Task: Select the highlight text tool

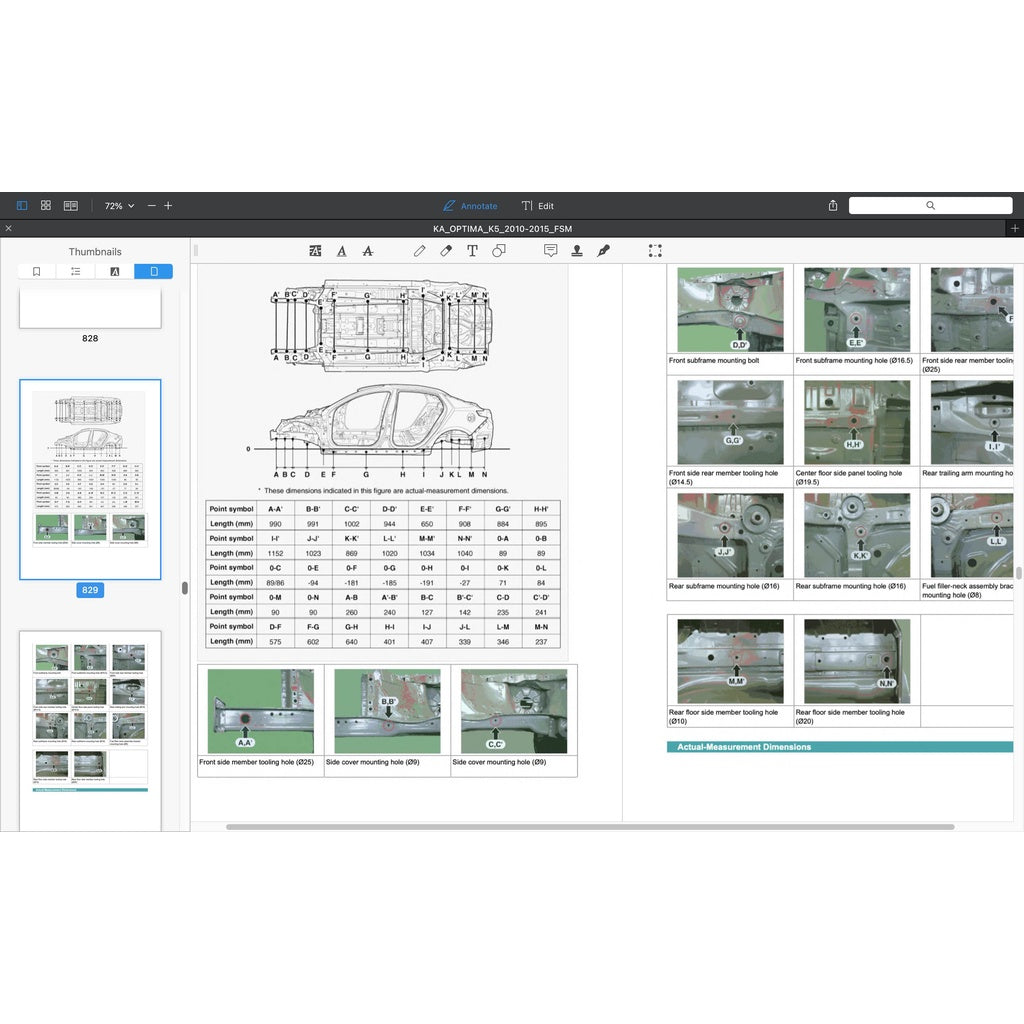Action: 316,251
